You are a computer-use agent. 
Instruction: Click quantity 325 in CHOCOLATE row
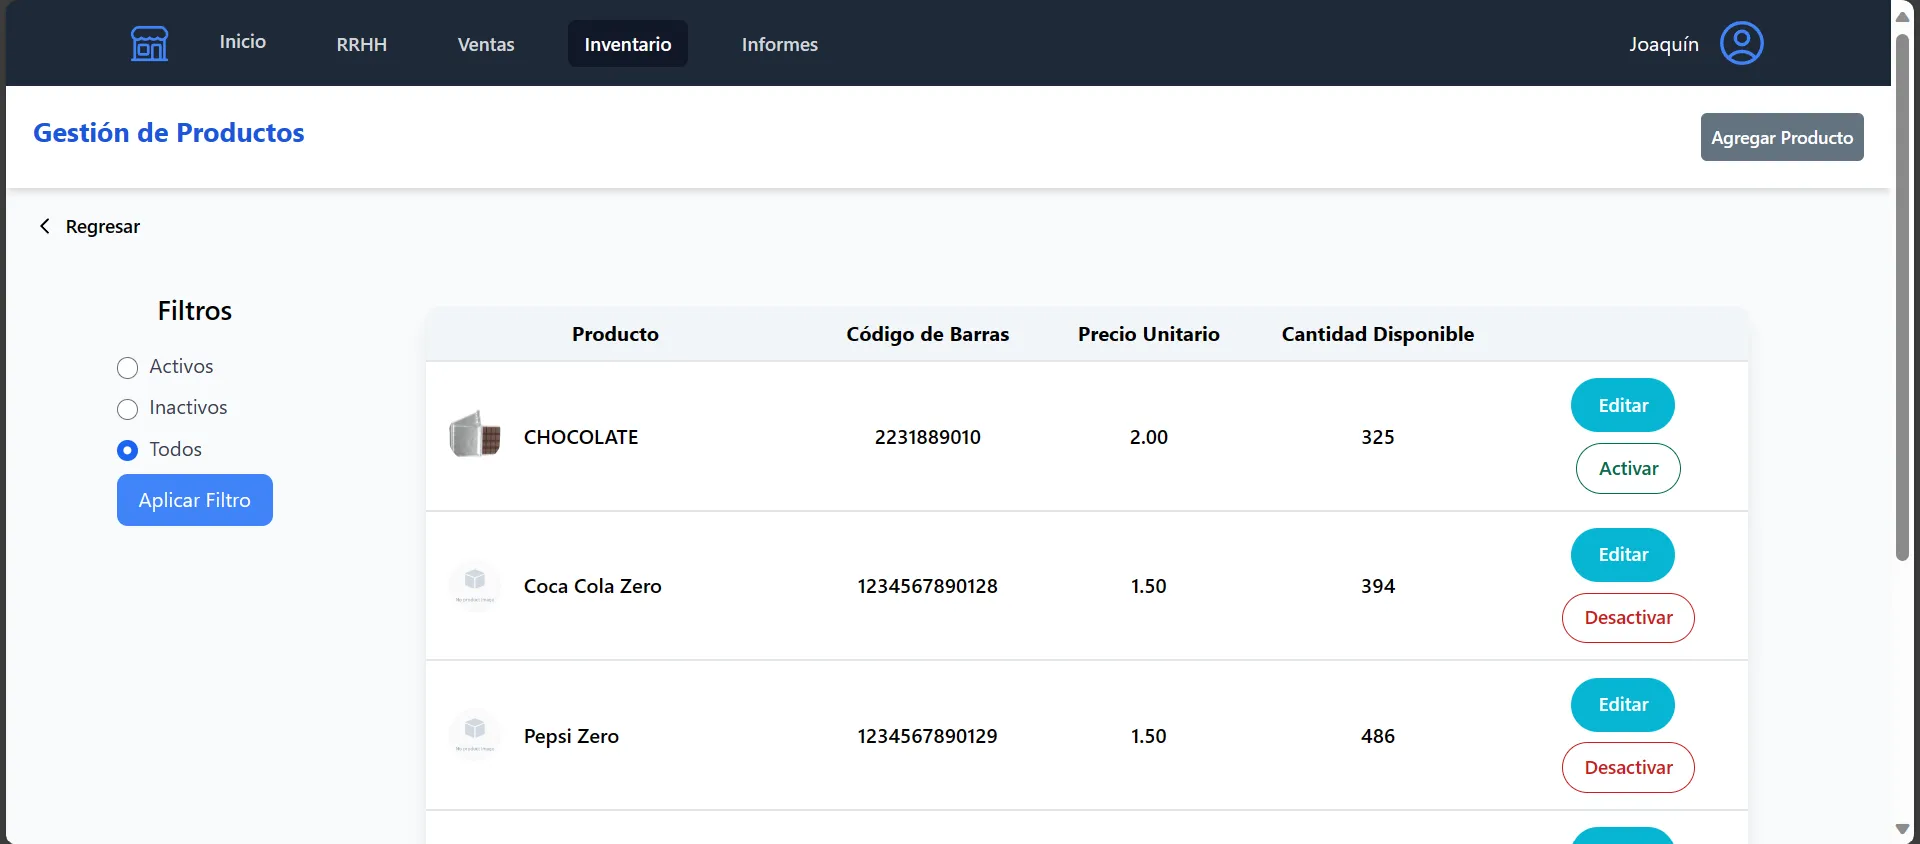pyautogui.click(x=1378, y=437)
